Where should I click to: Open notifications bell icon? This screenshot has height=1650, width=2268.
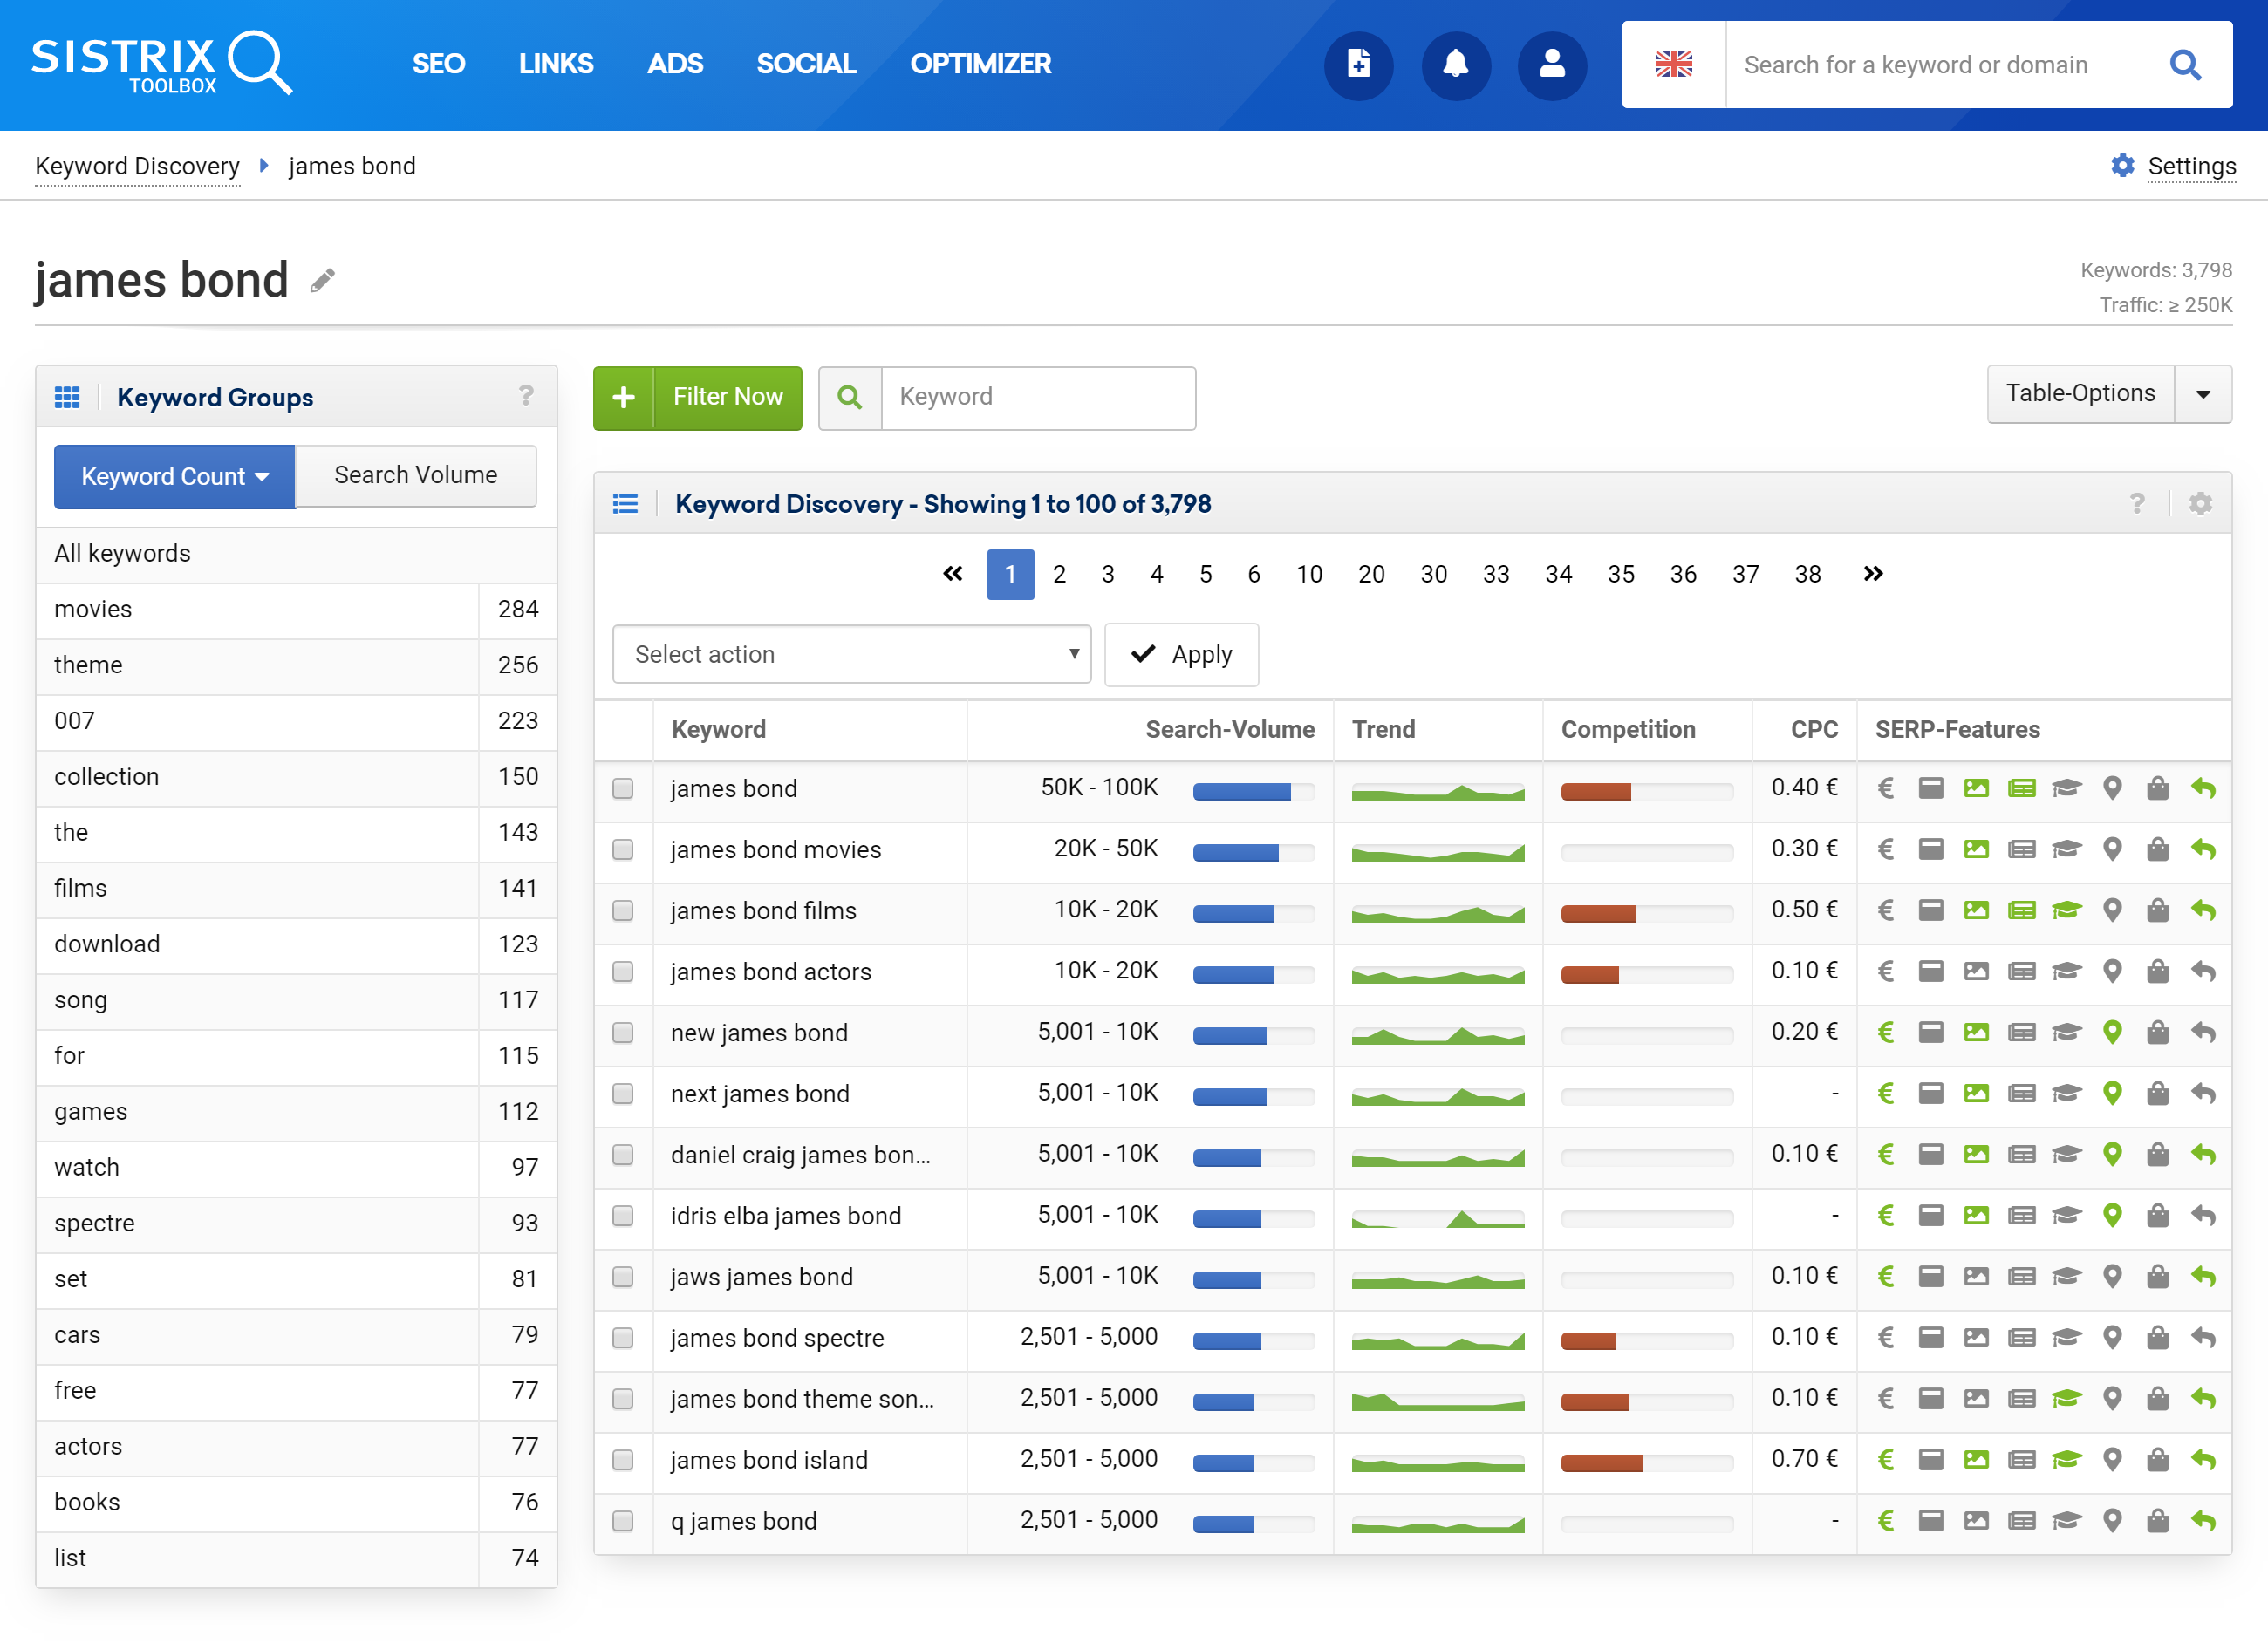pos(1456,65)
